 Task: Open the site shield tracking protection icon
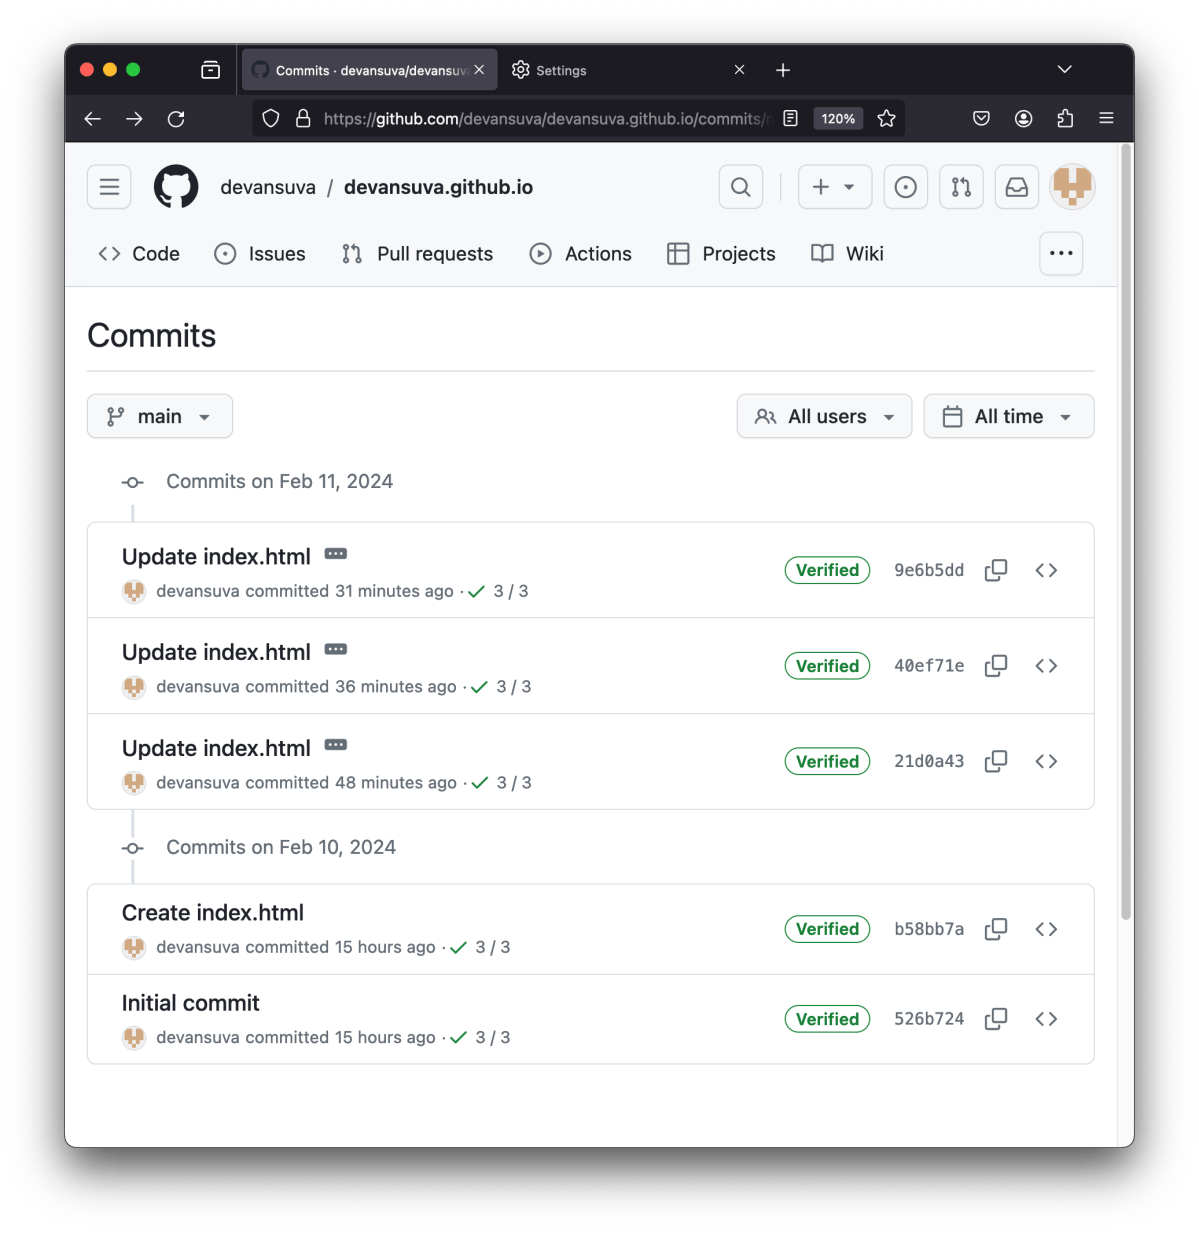(x=270, y=119)
